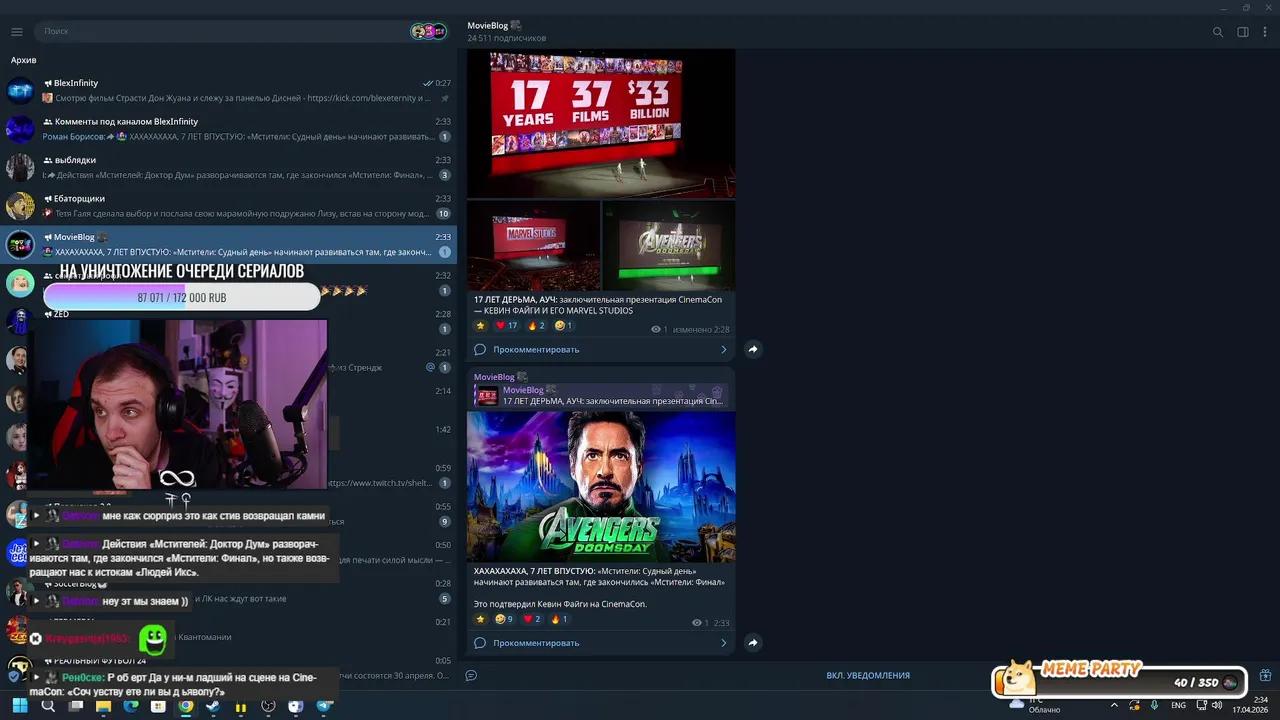Select the MovieBlog chat in list

[228, 244]
